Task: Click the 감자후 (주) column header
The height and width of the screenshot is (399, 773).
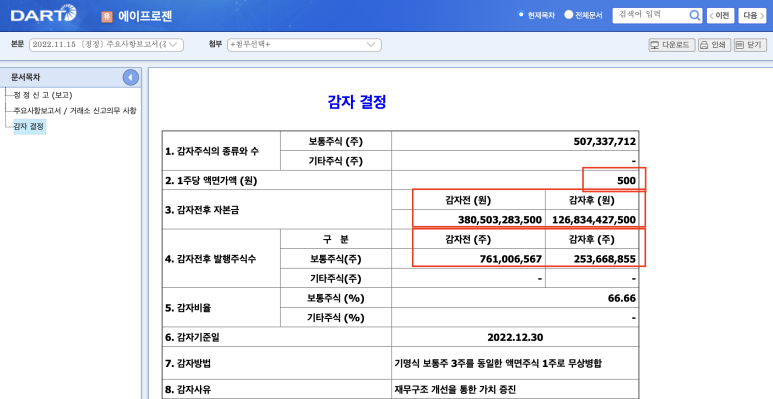Action: (x=592, y=239)
